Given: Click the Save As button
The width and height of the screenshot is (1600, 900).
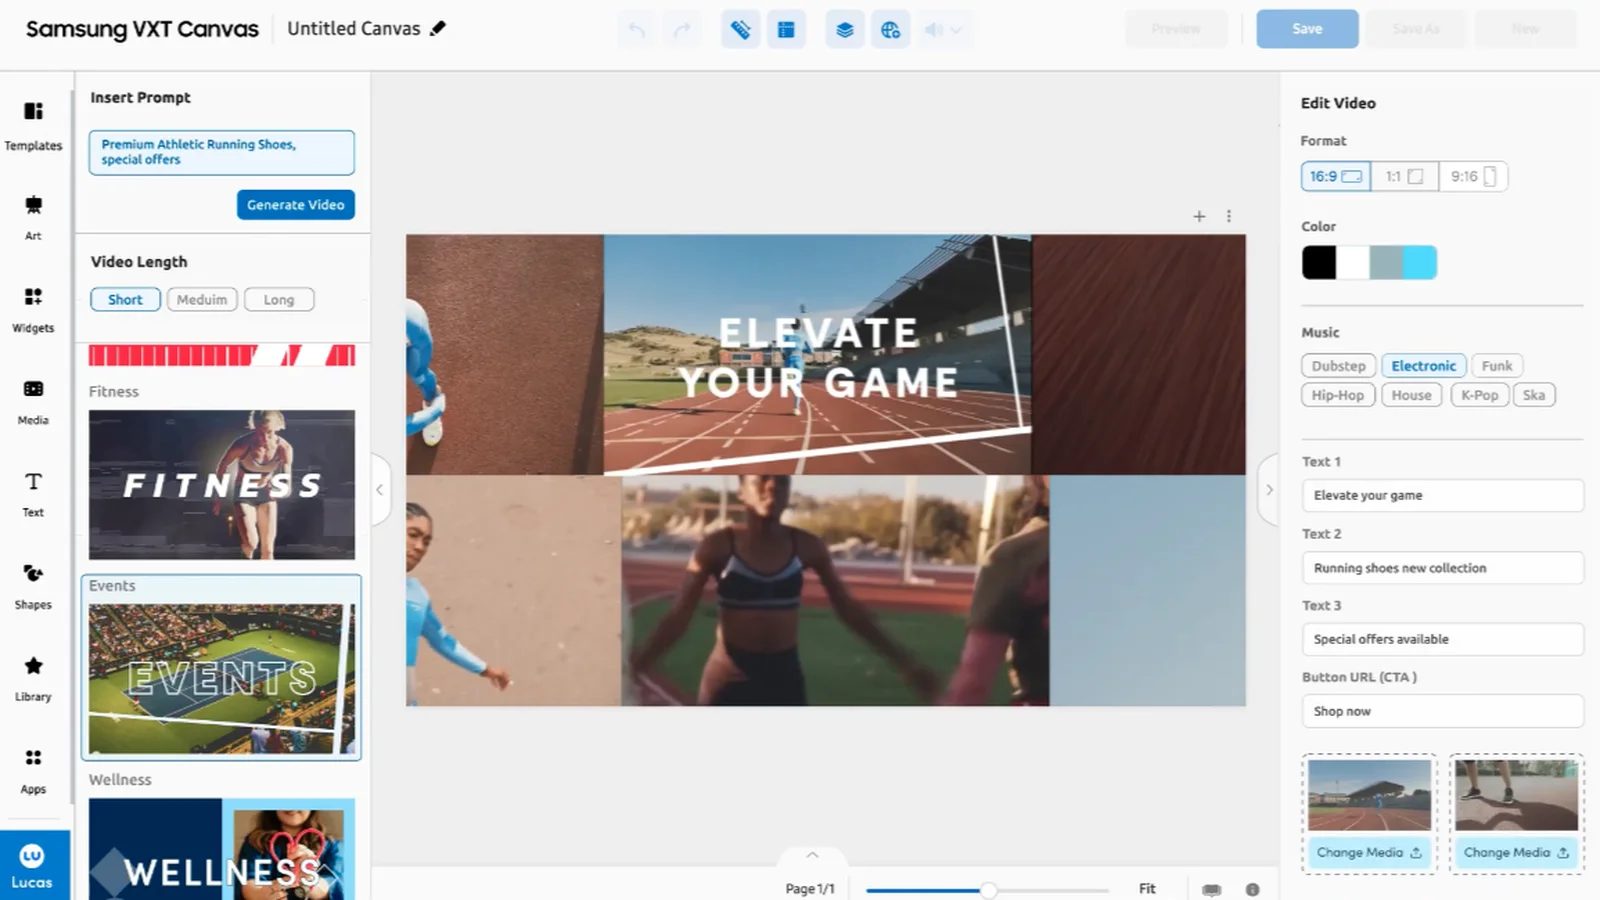Looking at the screenshot, I should pos(1416,29).
